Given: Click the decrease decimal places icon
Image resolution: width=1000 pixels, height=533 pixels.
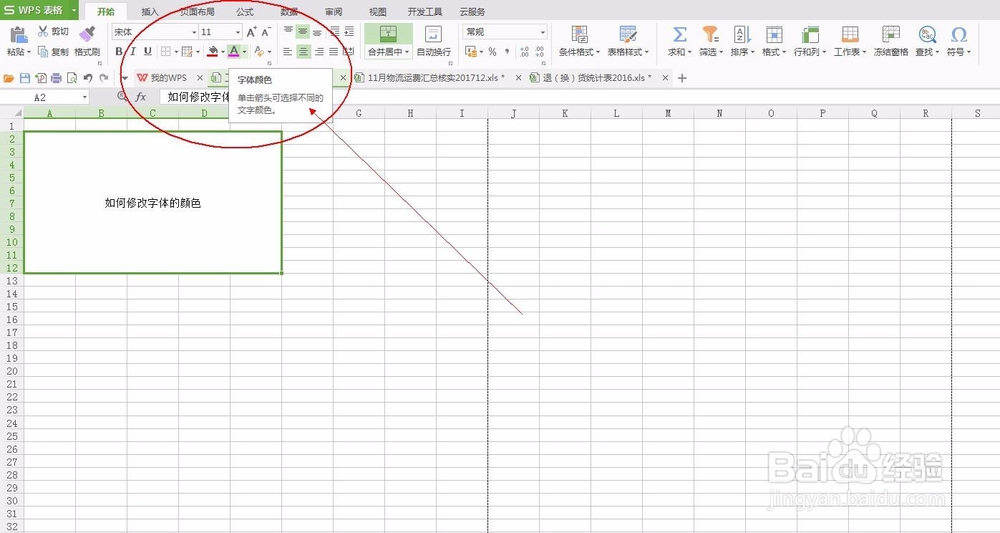Looking at the screenshot, I should coord(540,52).
